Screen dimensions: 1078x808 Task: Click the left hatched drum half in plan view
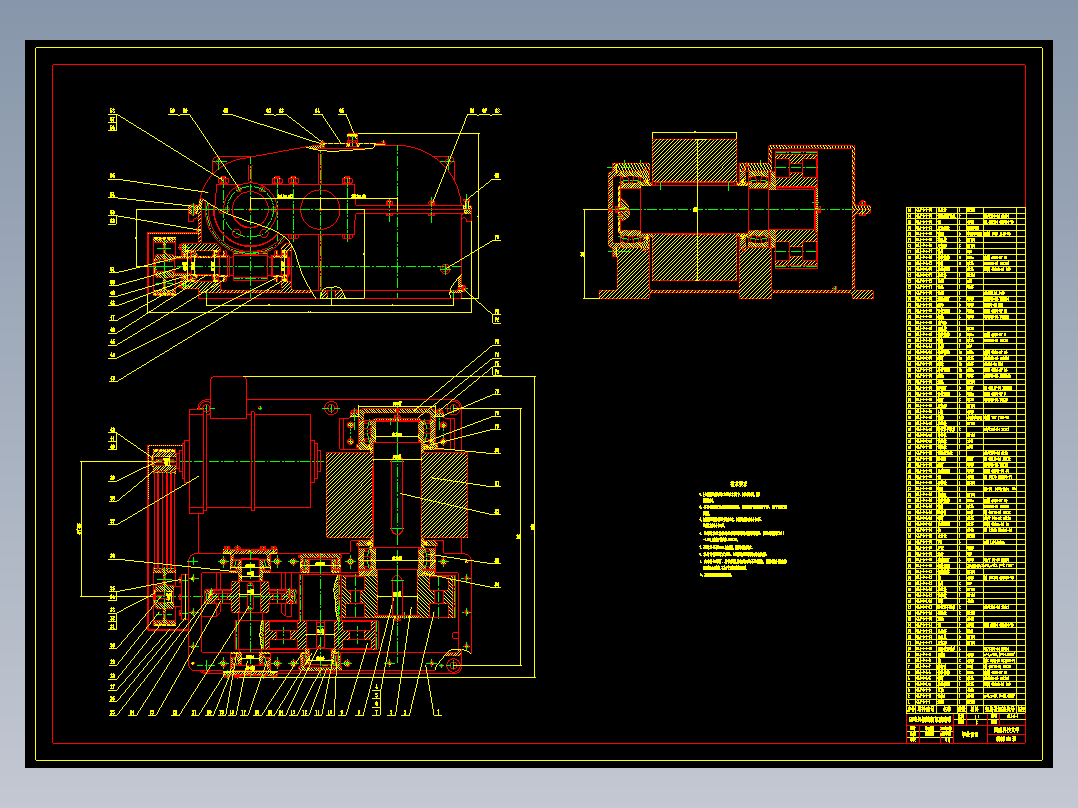pyautogui.click(x=349, y=494)
